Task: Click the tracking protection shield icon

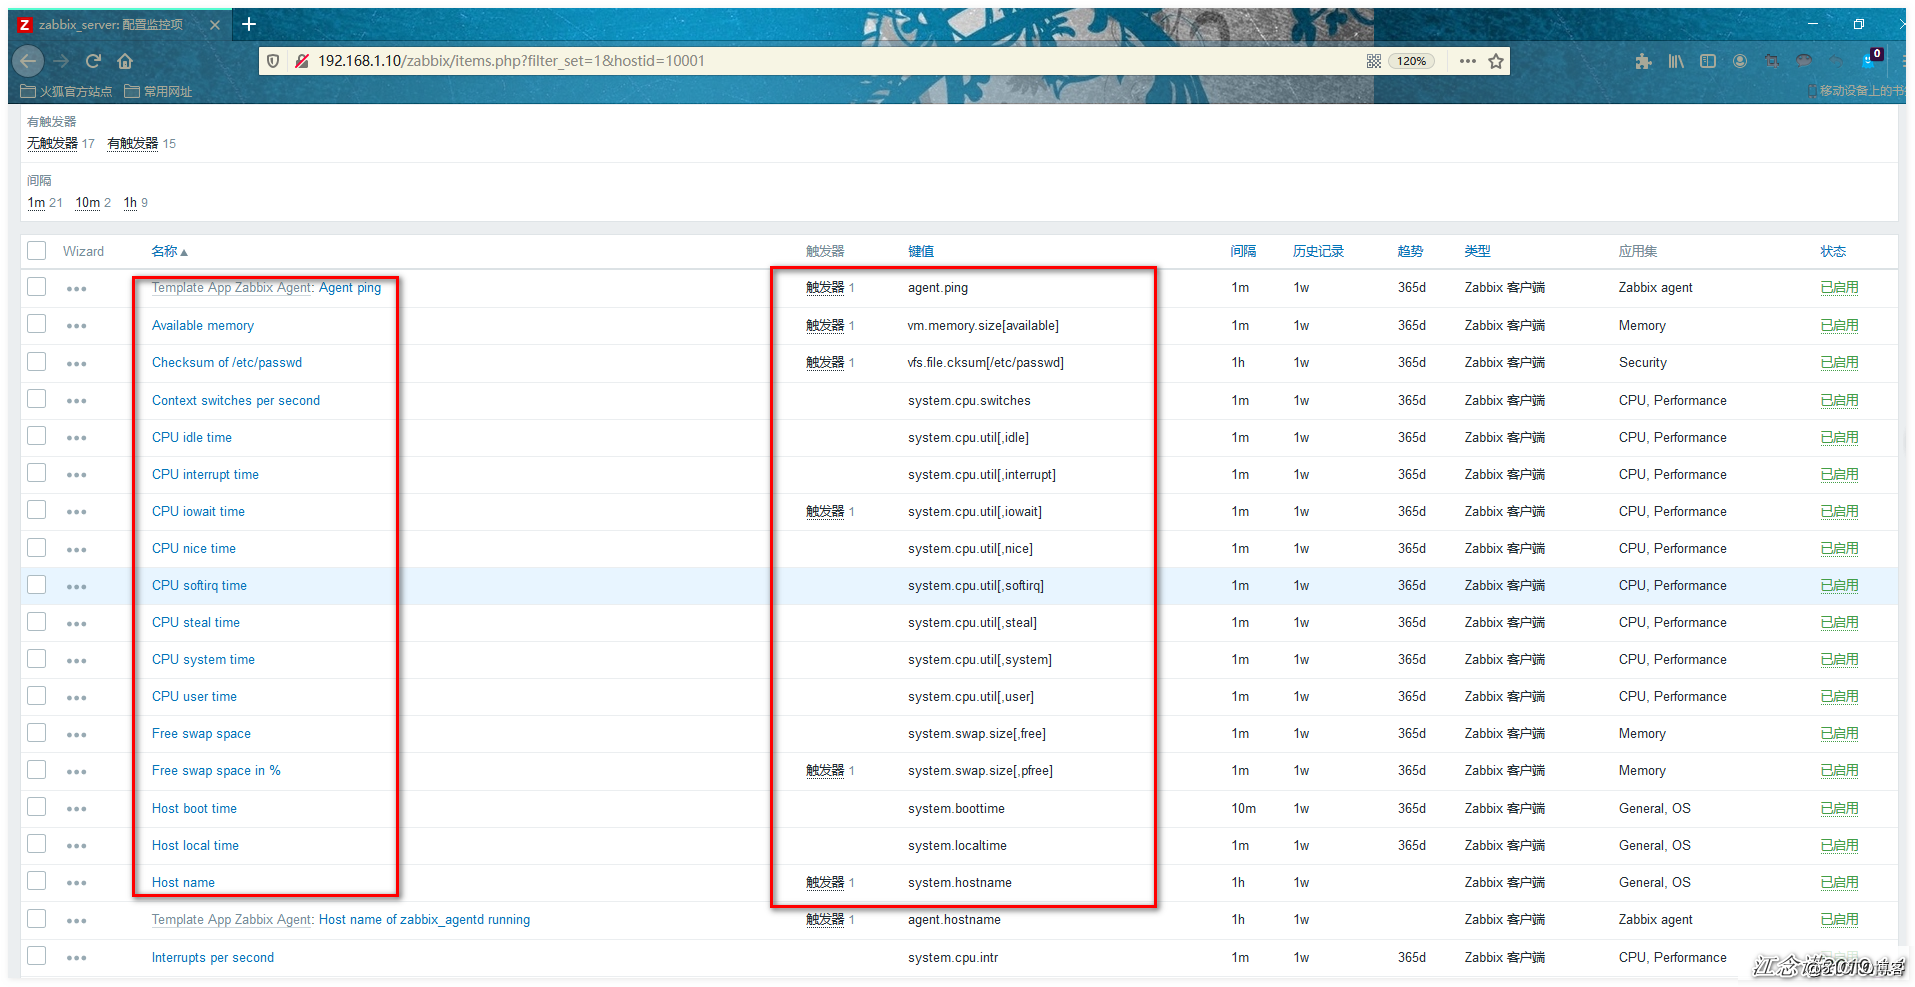Action: click(x=273, y=61)
